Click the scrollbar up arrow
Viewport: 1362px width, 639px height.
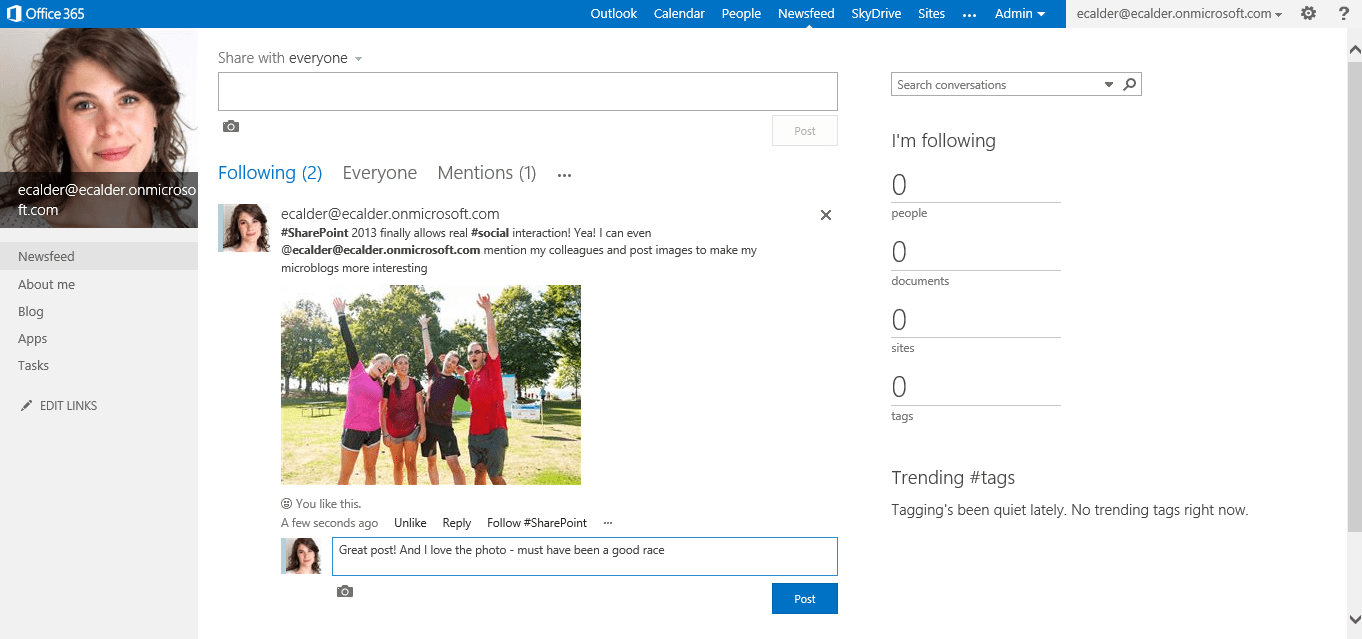pos(1355,49)
